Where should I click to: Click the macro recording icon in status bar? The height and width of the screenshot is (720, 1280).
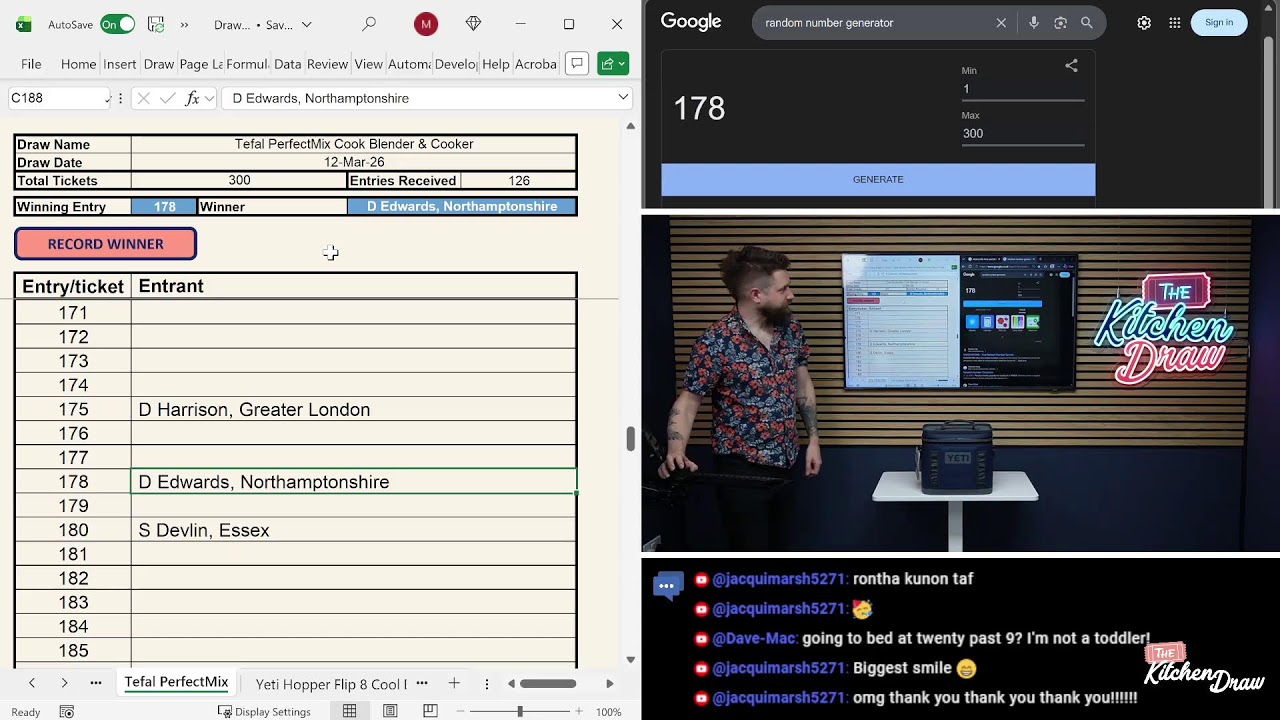67,712
